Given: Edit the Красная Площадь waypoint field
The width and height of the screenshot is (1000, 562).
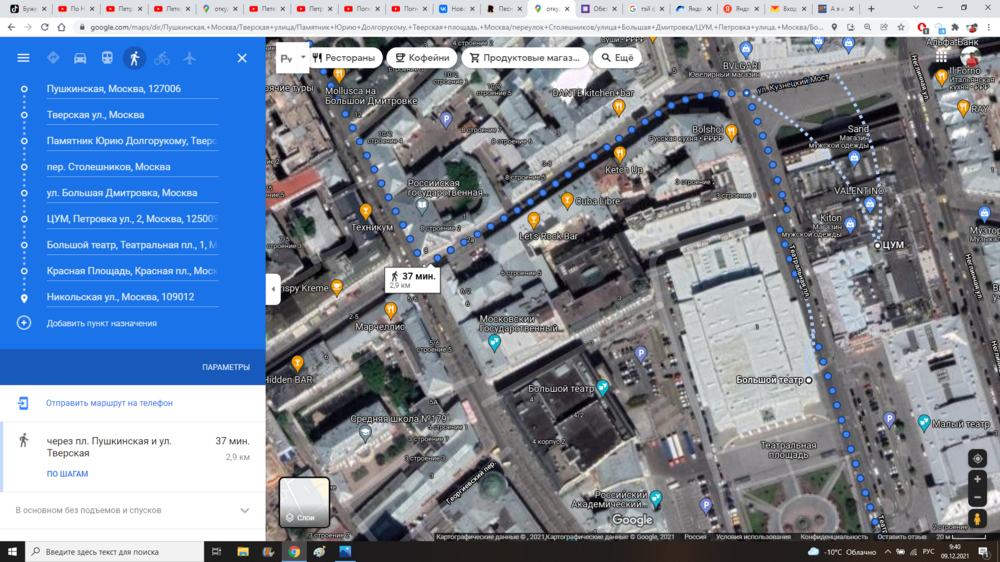Looking at the screenshot, I should pyautogui.click(x=132, y=271).
